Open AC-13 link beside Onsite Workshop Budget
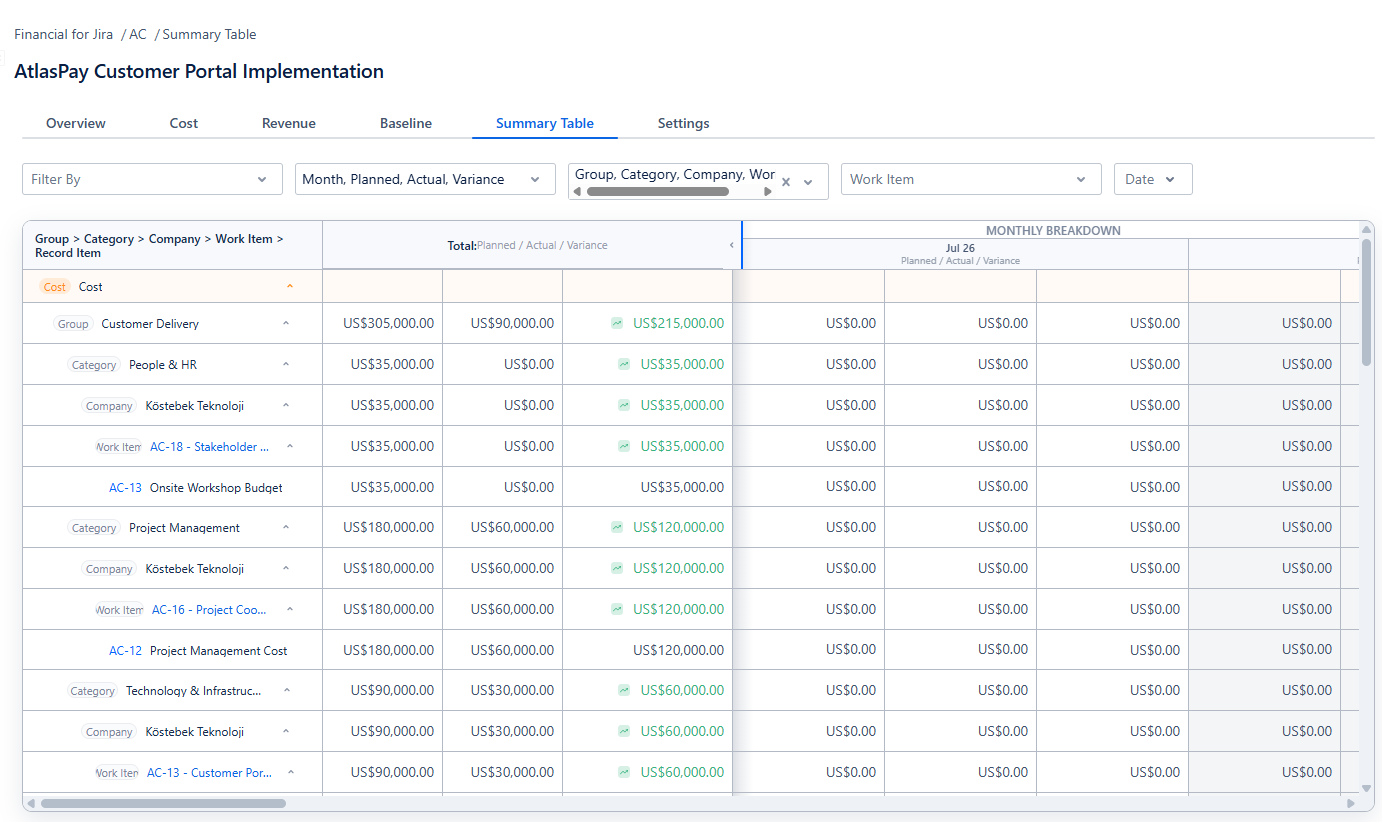This screenshot has height=822, width=1382. [x=126, y=488]
